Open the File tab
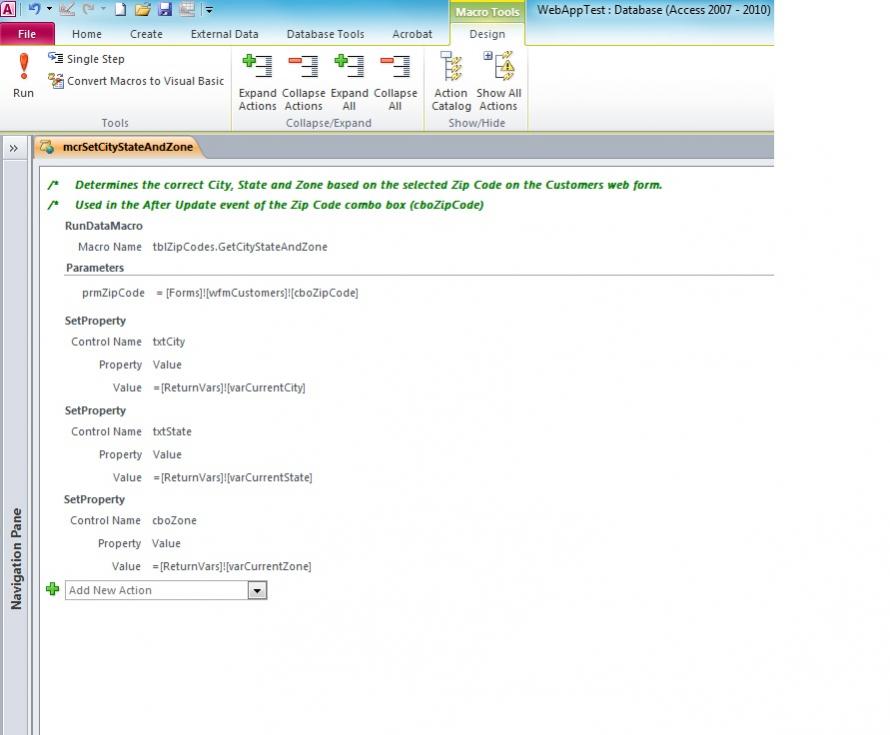Viewport: 890px width, 735px height. (x=27, y=34)
